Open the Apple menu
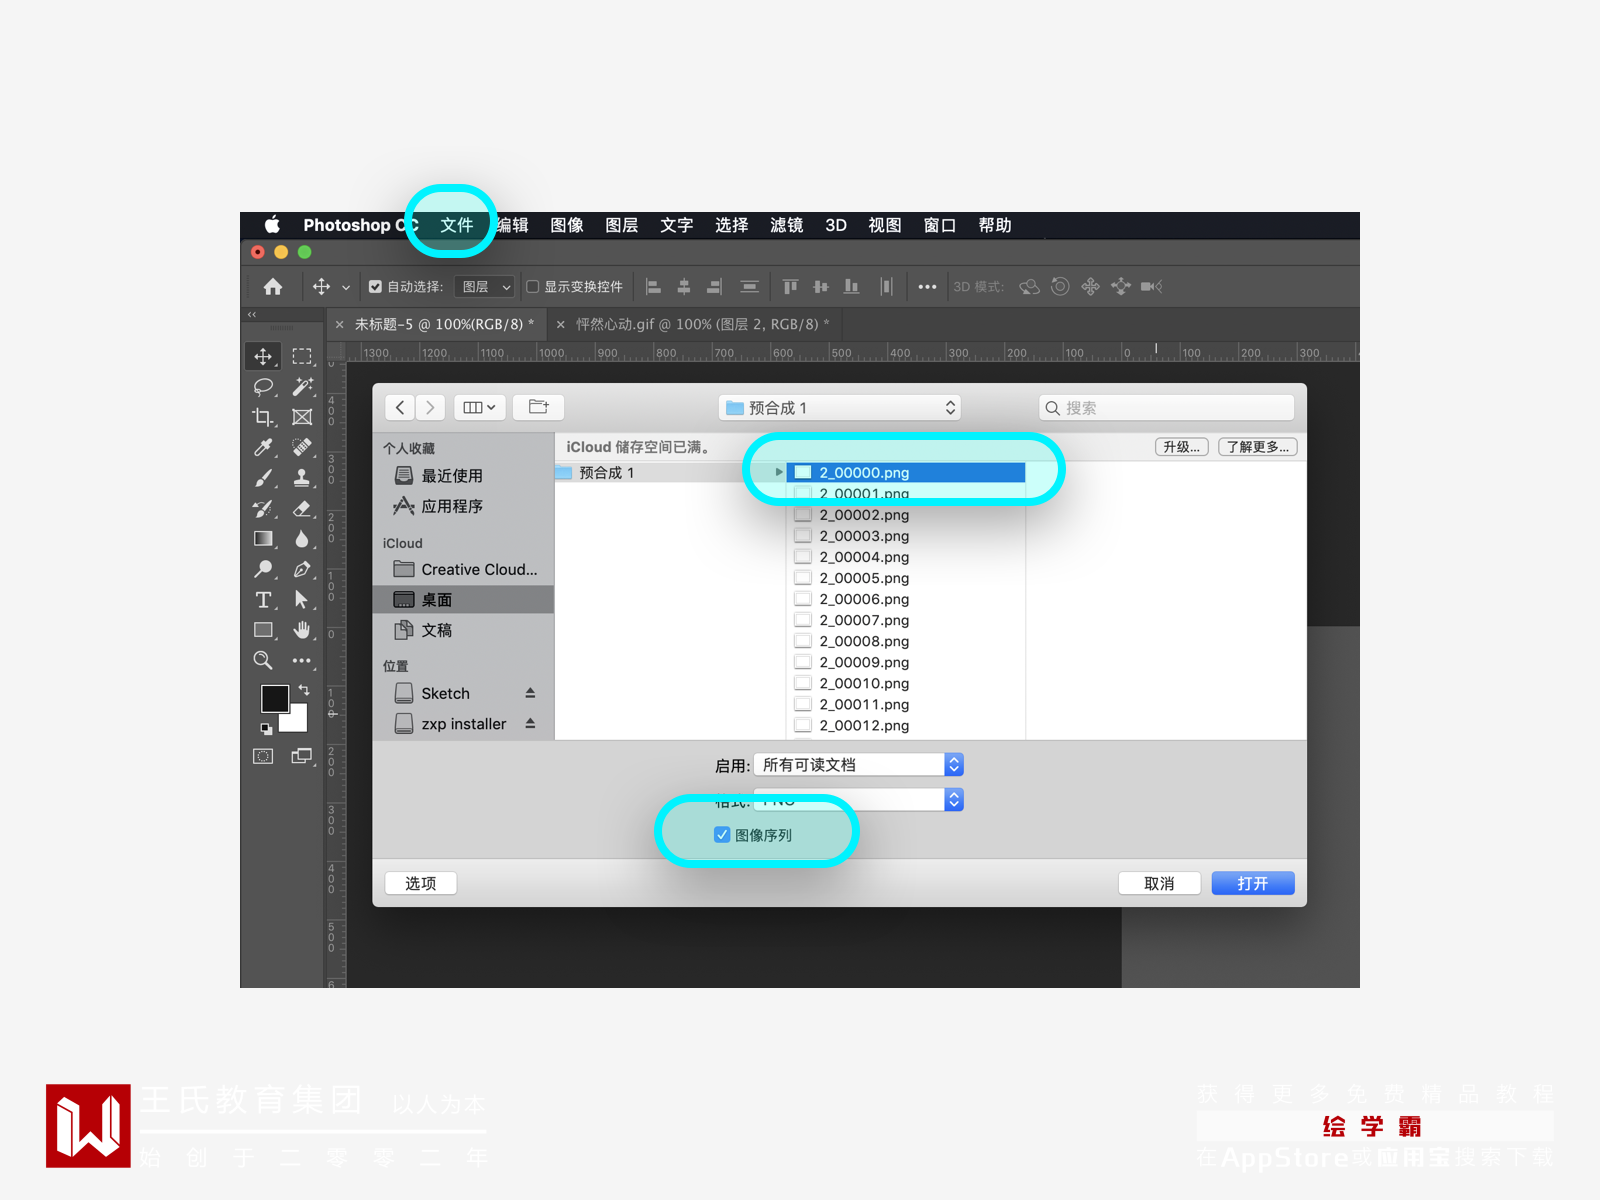 pos(272,225)
